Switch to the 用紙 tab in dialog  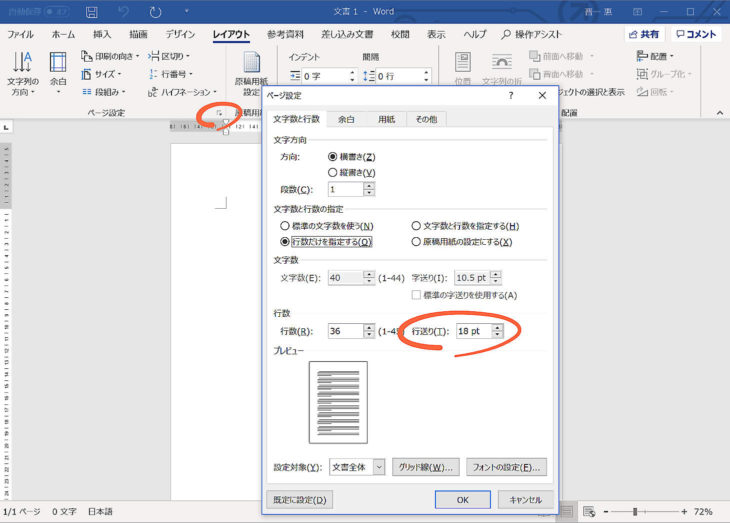click(385, 119)
